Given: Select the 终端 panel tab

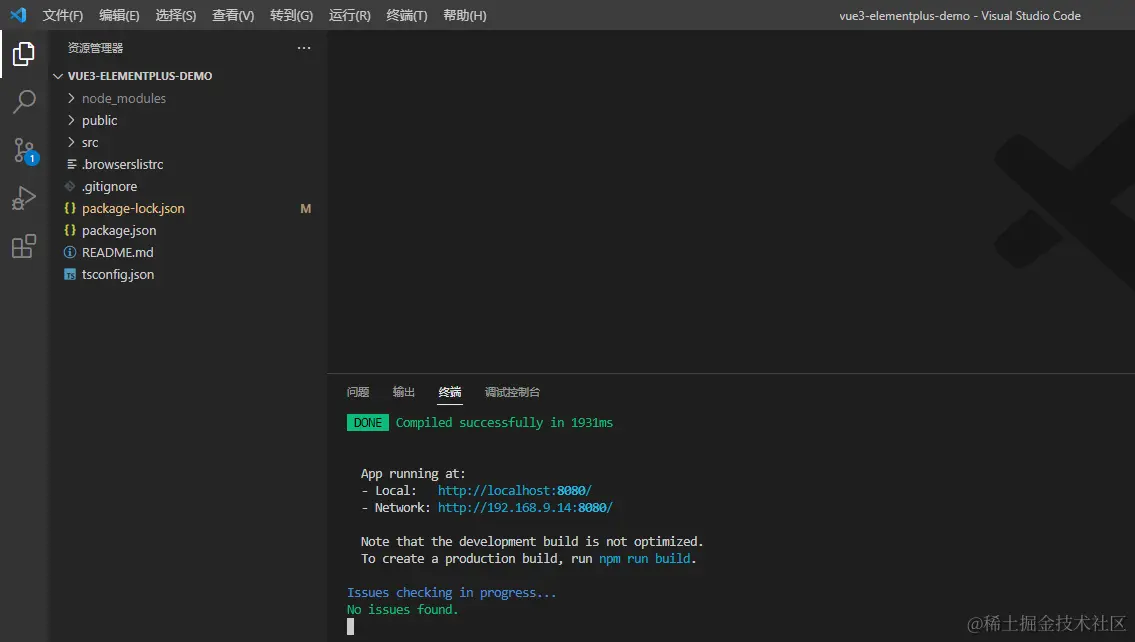Looking at the screenshot, I should point(450,392).
